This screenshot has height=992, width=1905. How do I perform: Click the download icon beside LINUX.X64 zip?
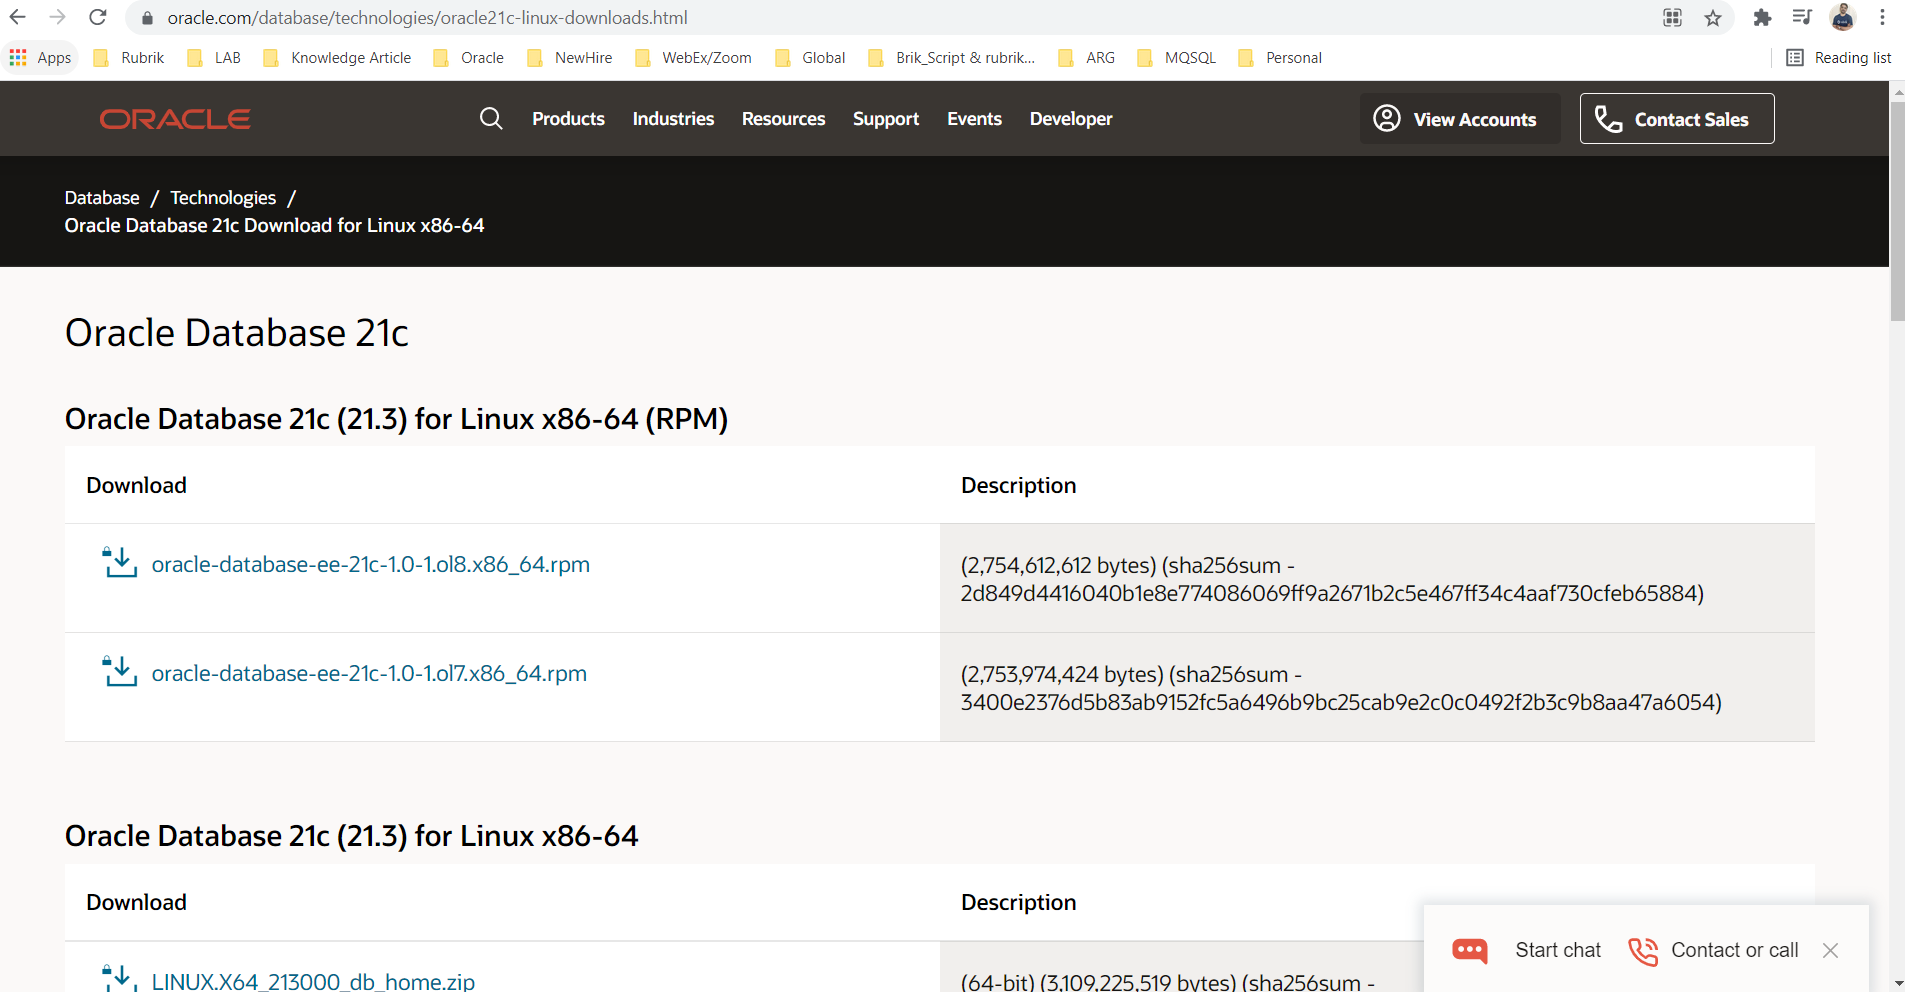(x=120, y=977)
